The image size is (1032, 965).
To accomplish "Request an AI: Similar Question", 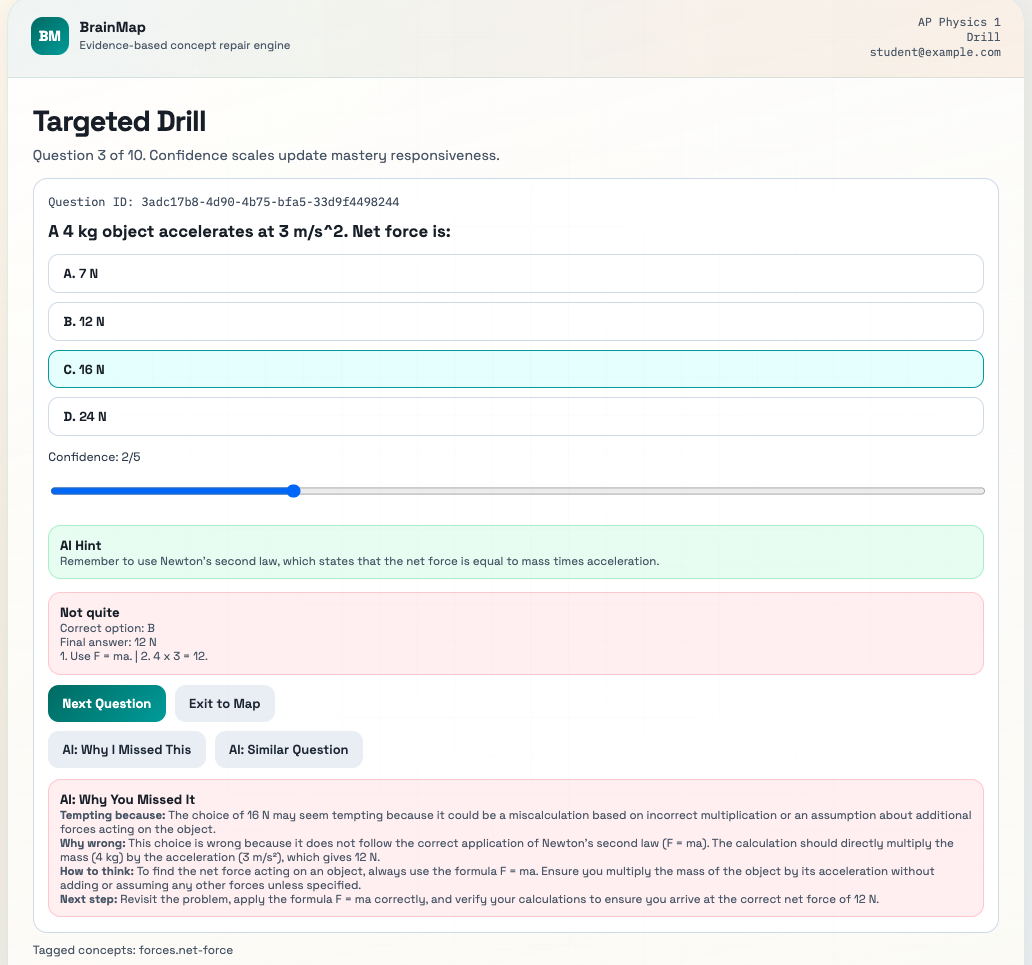I will (288, 749).
